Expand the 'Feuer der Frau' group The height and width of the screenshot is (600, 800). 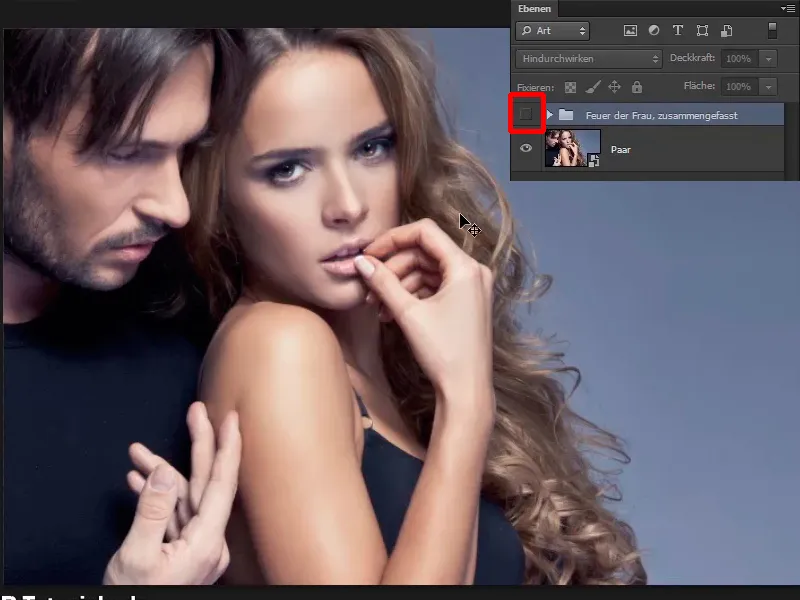point(549,115)
